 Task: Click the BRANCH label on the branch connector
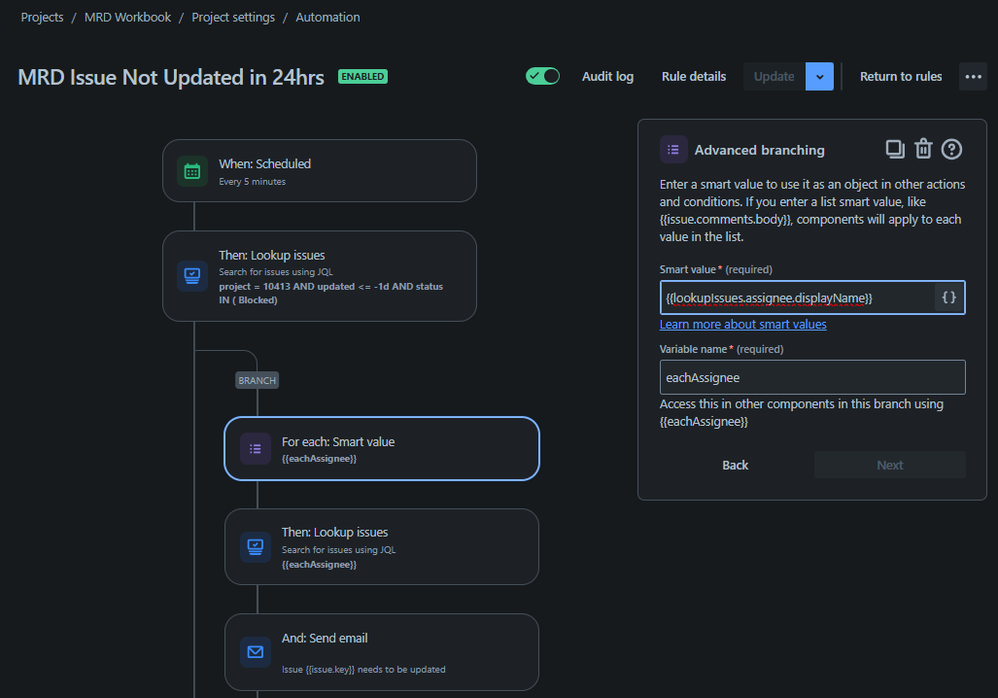(256, 380)
